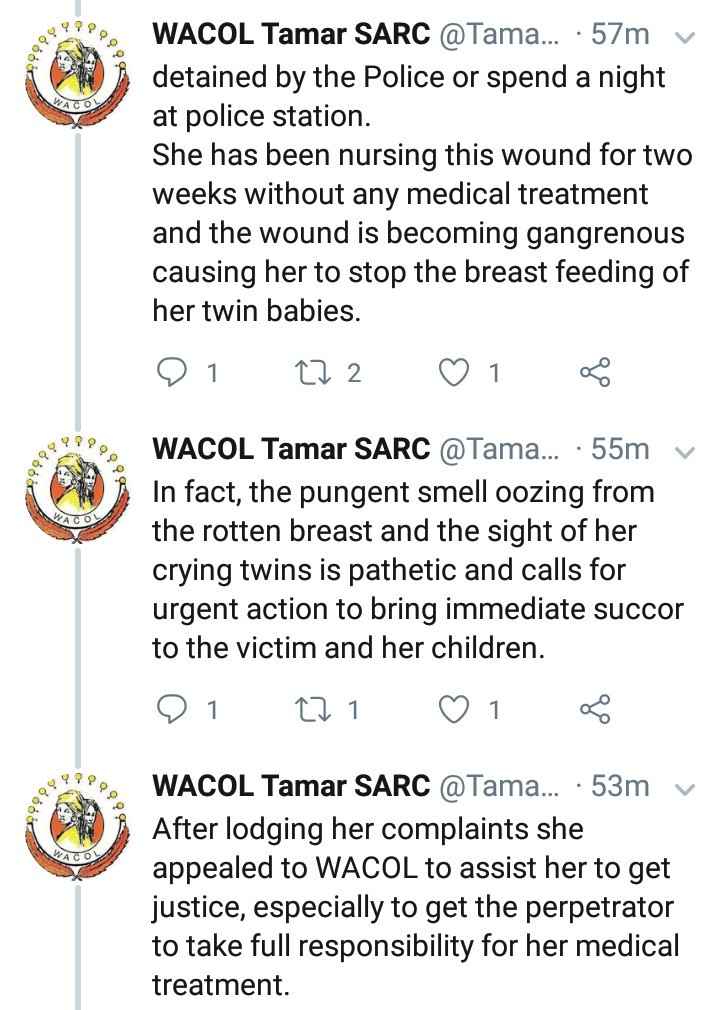Open WACOL avatar on the 57m tweet
Screen dimensions: 720x1010
[x=77, y=75]
